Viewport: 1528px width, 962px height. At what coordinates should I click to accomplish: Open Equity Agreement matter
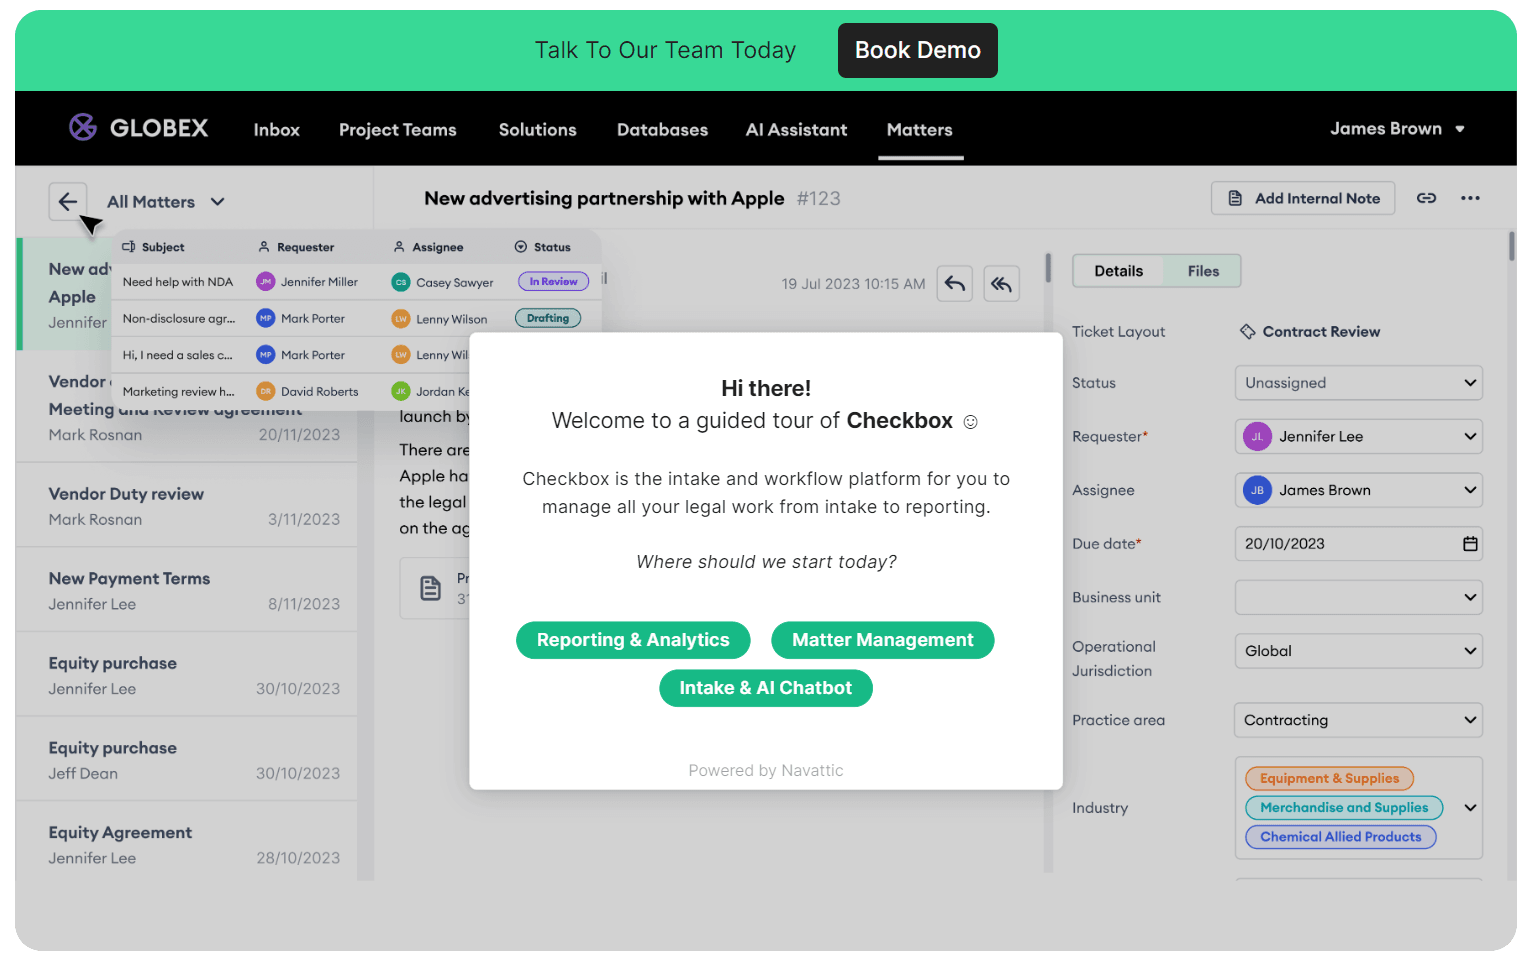tap(187, 844)
